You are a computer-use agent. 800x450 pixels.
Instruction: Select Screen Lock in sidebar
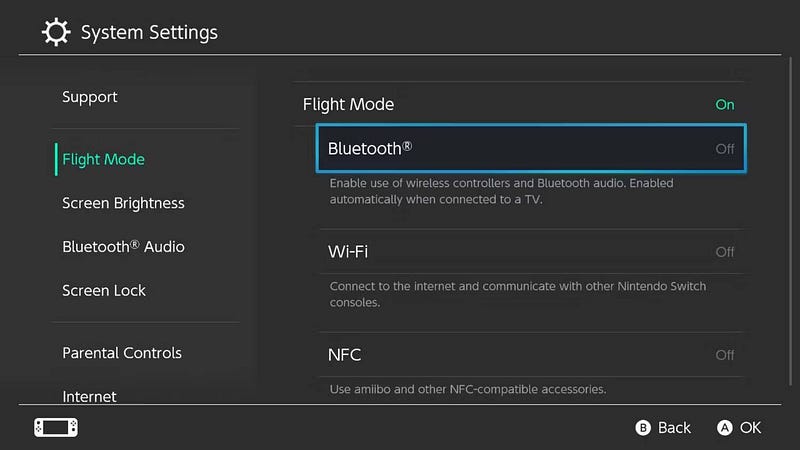coord(104,290)
